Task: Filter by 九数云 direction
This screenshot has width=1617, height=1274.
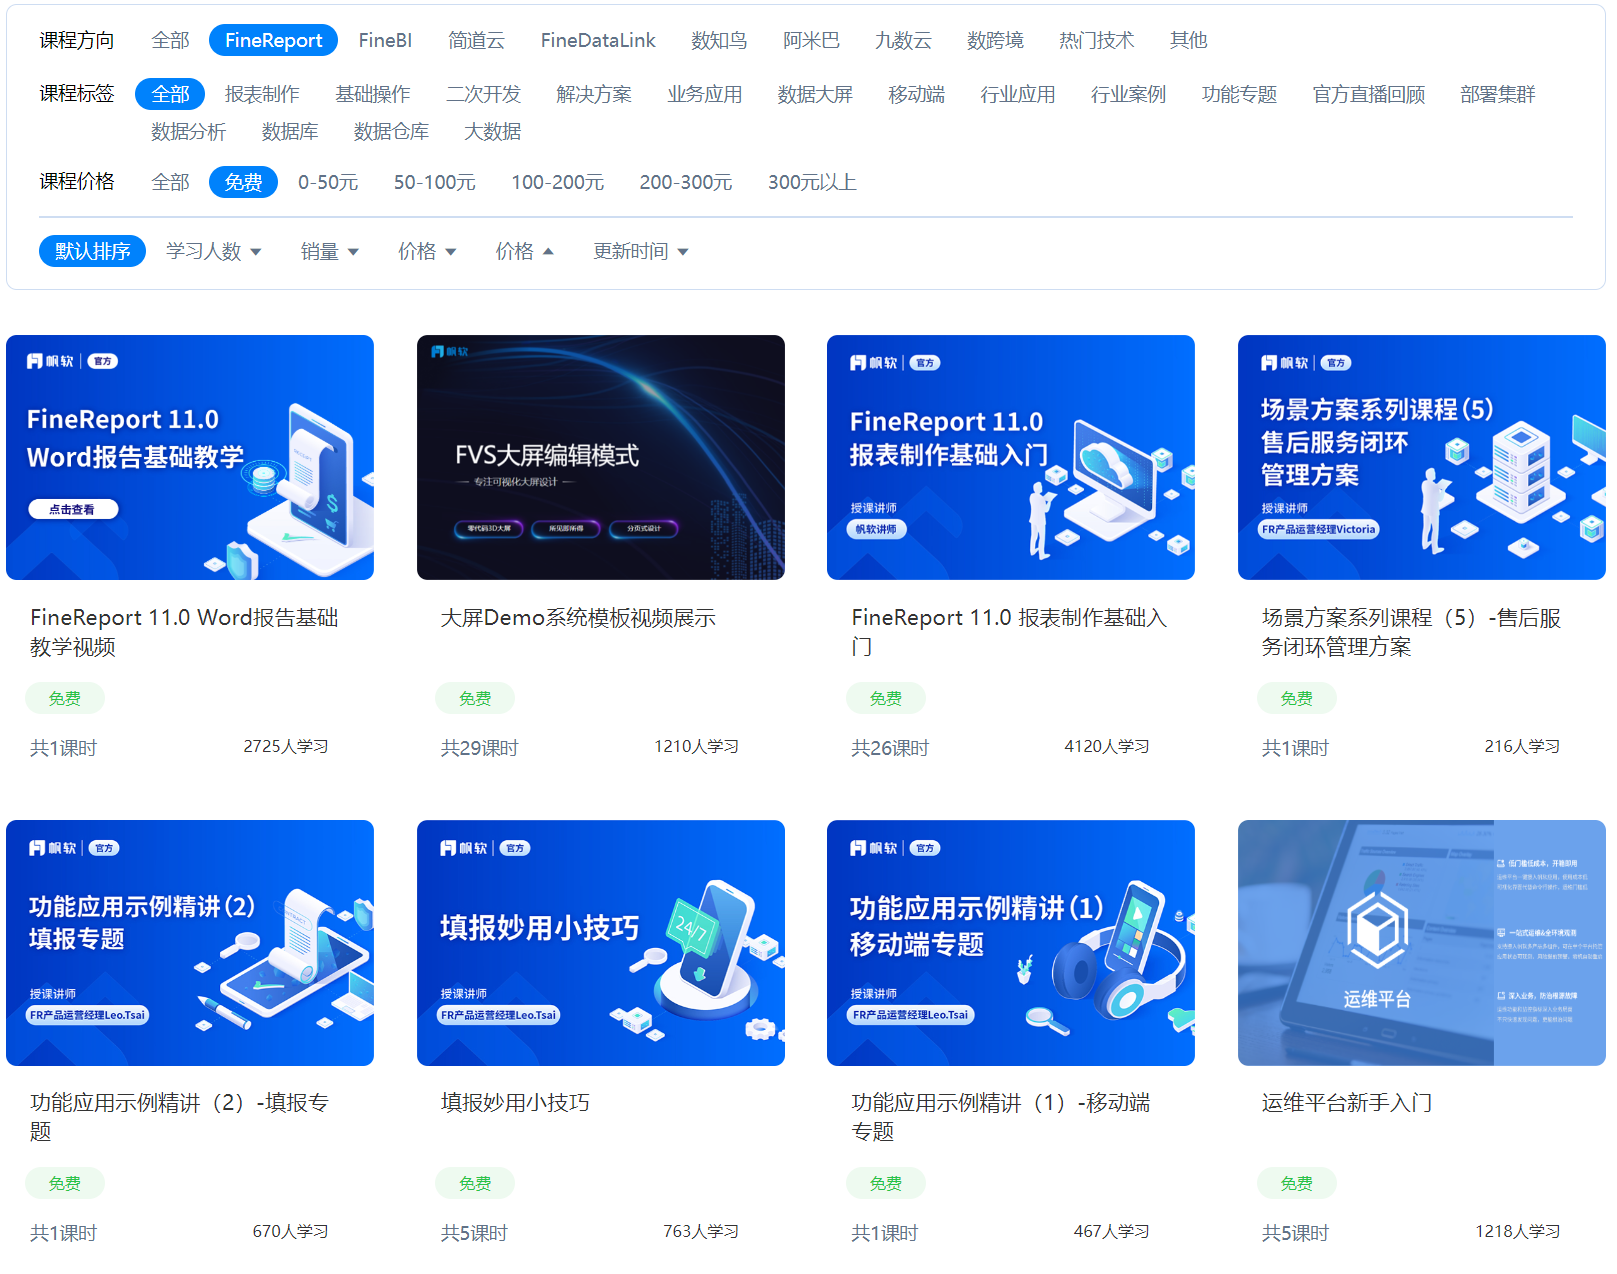Action: click(903, 40)
